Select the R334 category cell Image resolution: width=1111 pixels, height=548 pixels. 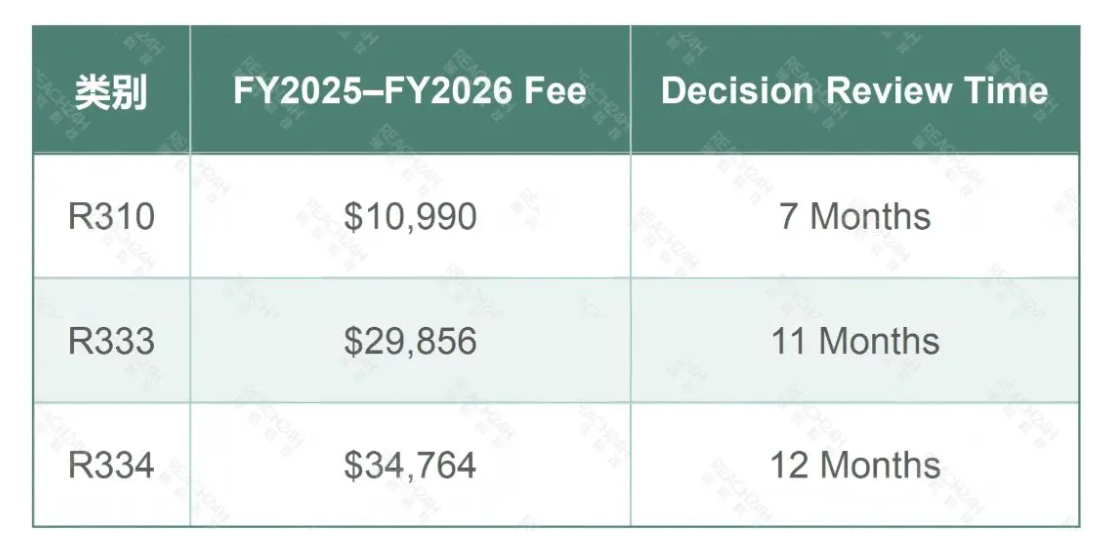click(111, 465)
